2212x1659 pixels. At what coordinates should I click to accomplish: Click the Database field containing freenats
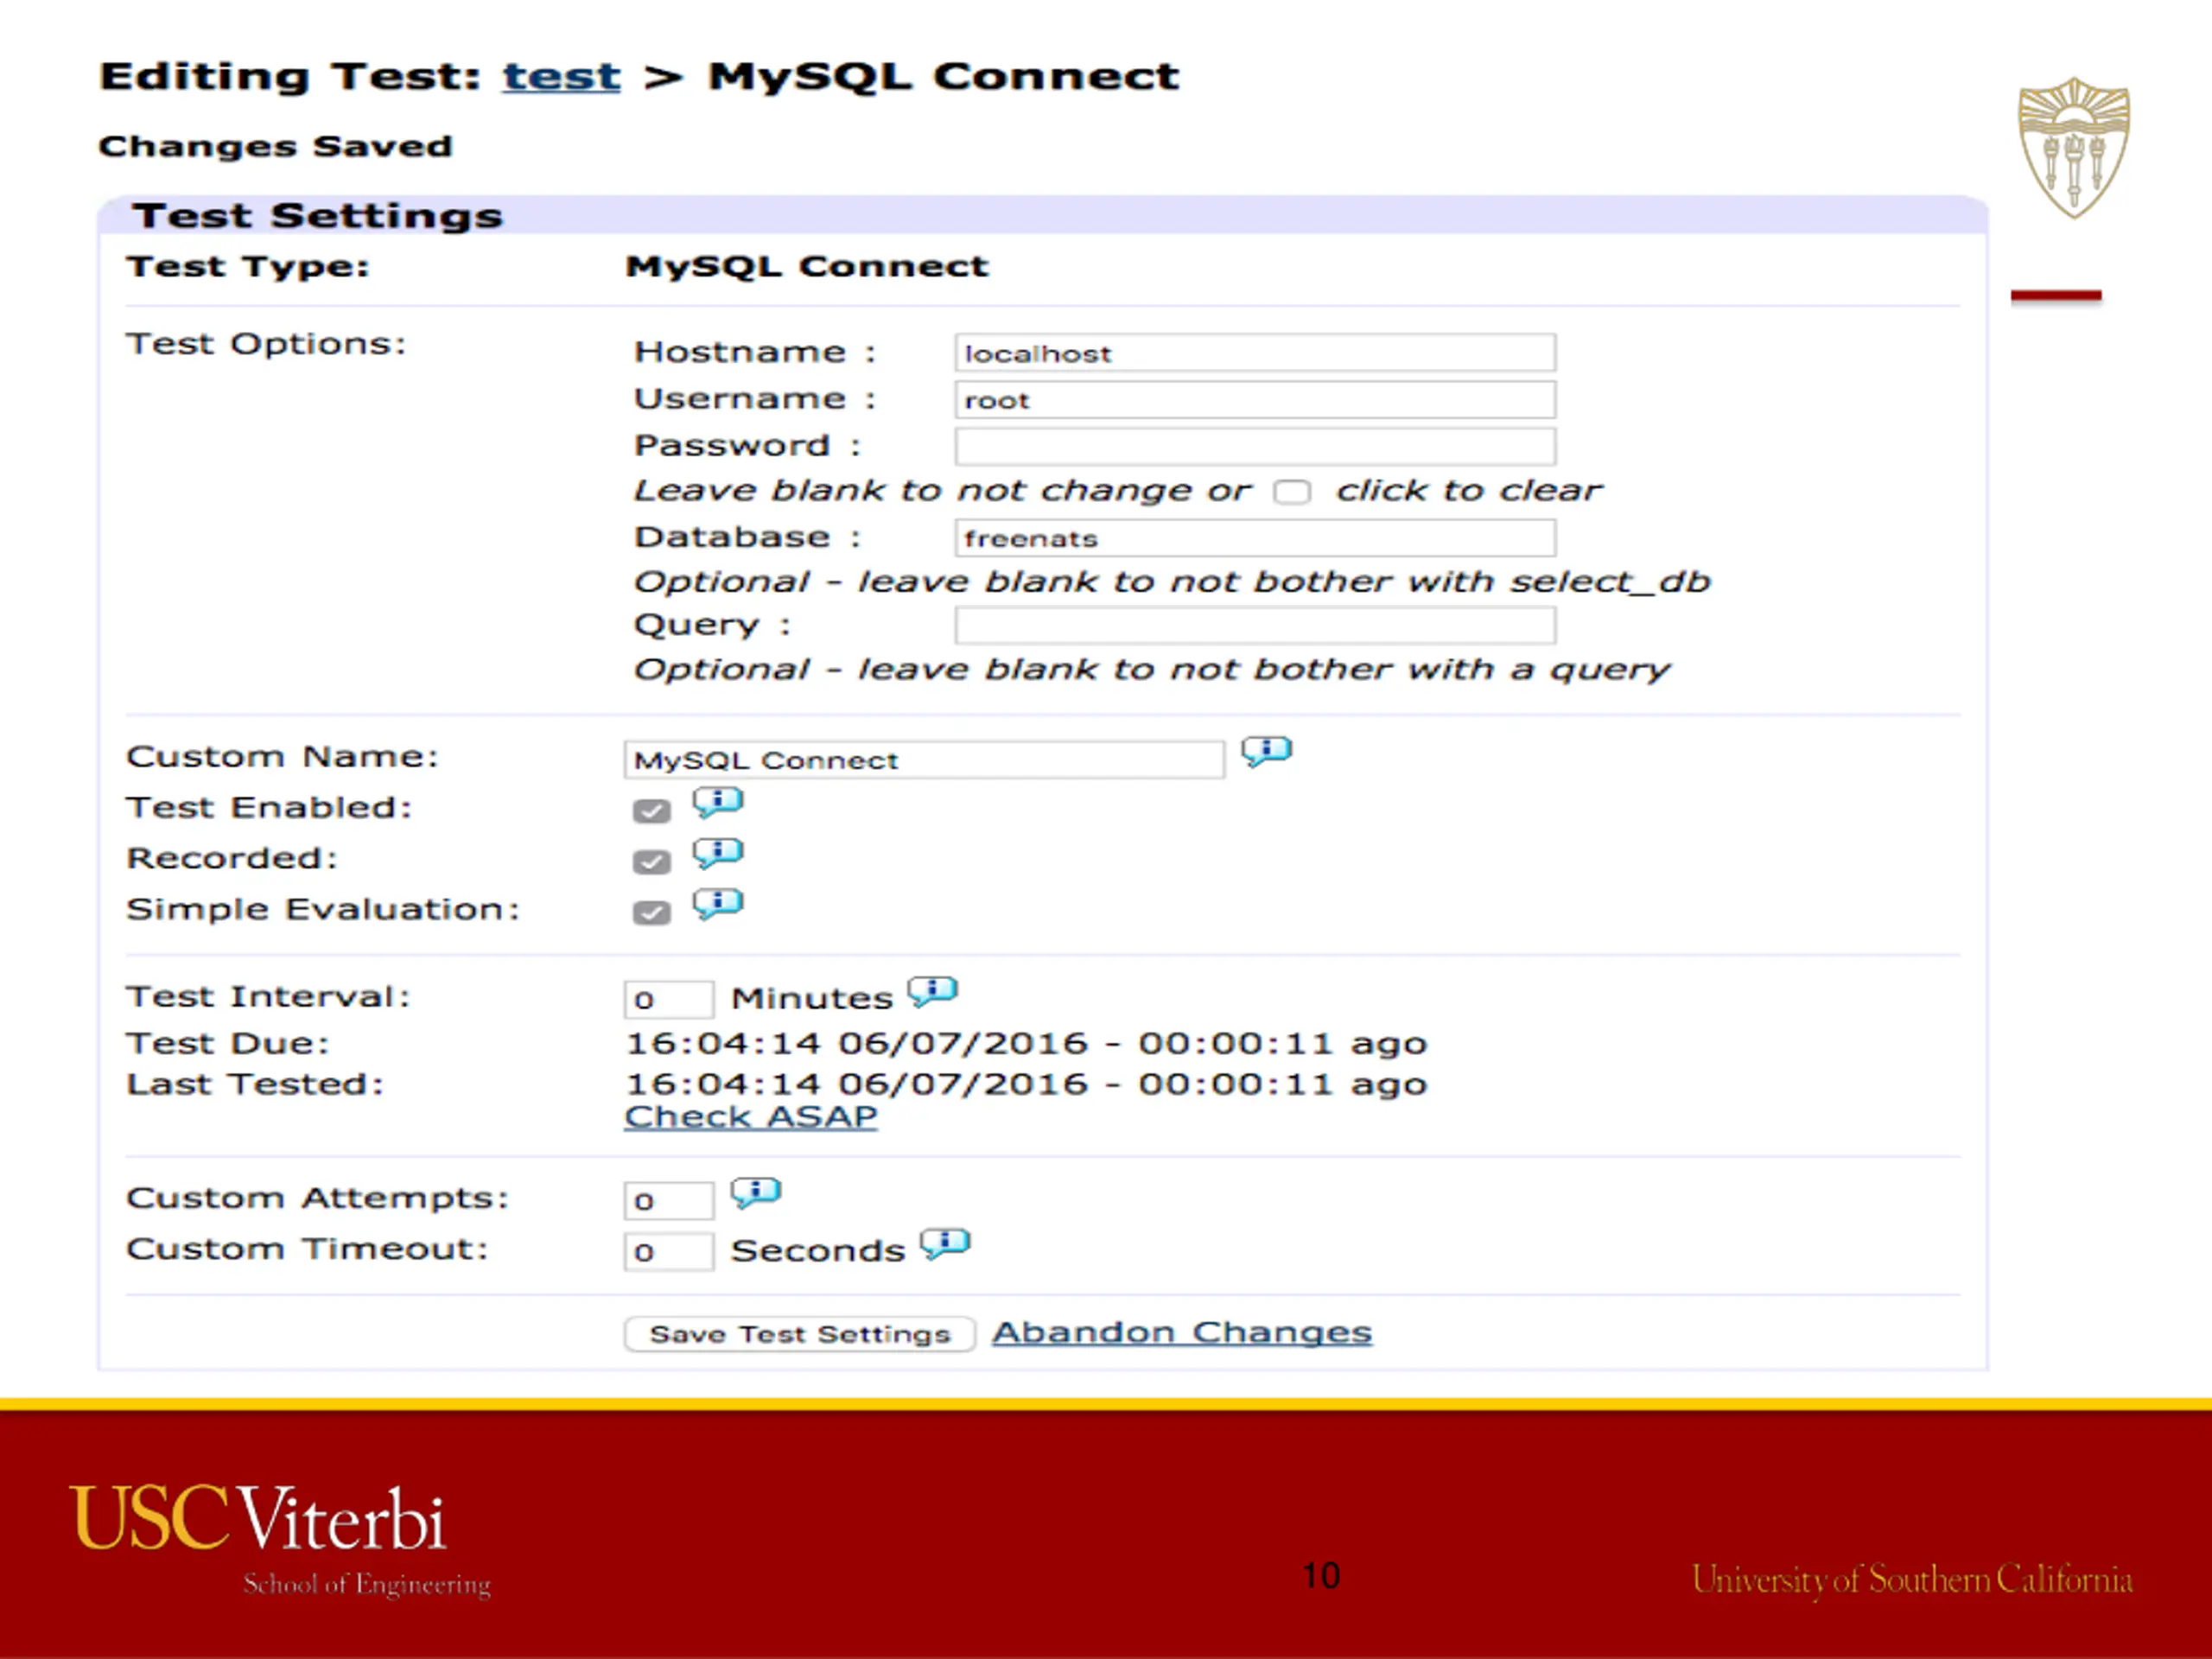coord(1255,538)
